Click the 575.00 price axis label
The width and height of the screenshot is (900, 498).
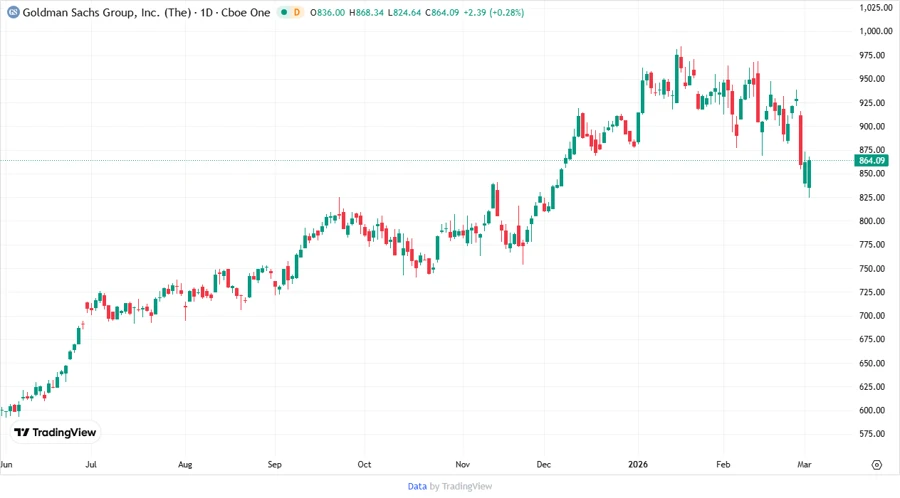tap(871, 434)
